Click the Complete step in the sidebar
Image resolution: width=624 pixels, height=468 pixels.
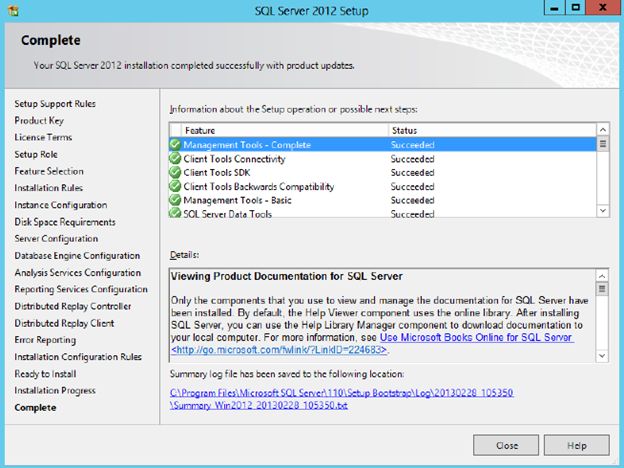click(x=35, y=408)
